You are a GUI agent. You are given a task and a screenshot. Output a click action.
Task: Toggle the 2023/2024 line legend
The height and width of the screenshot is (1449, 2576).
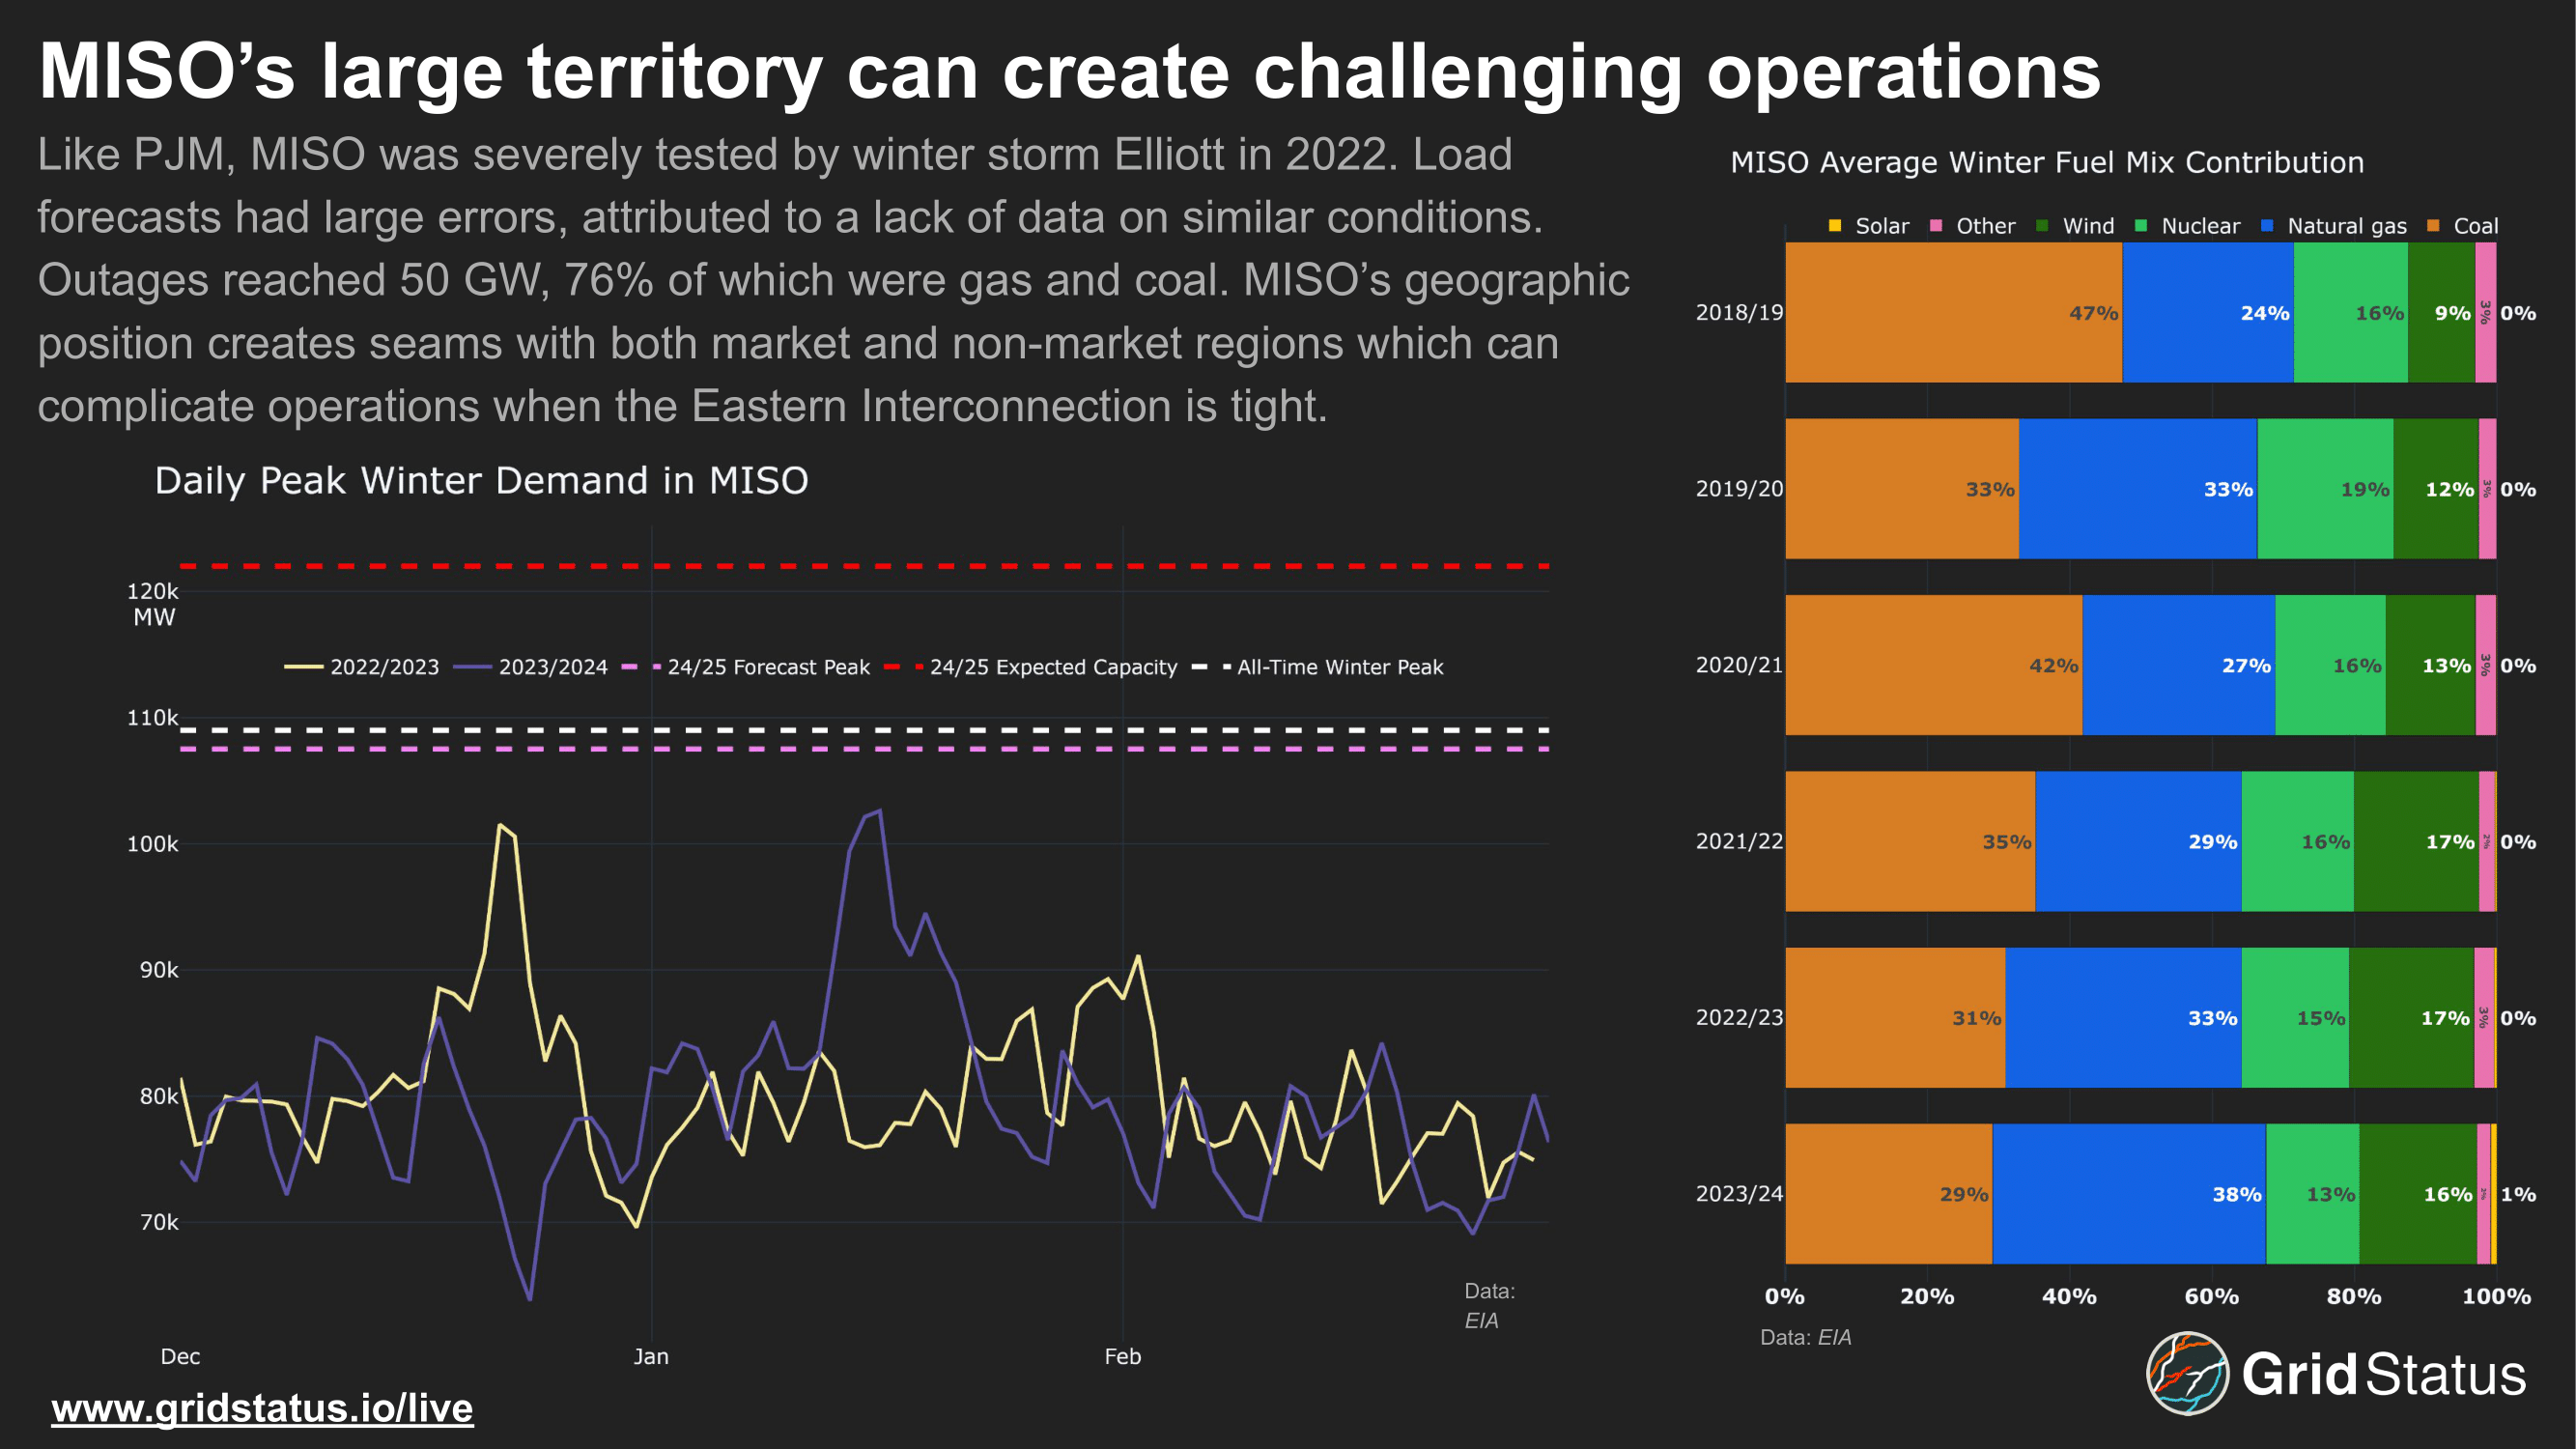[x=552, y=667]
